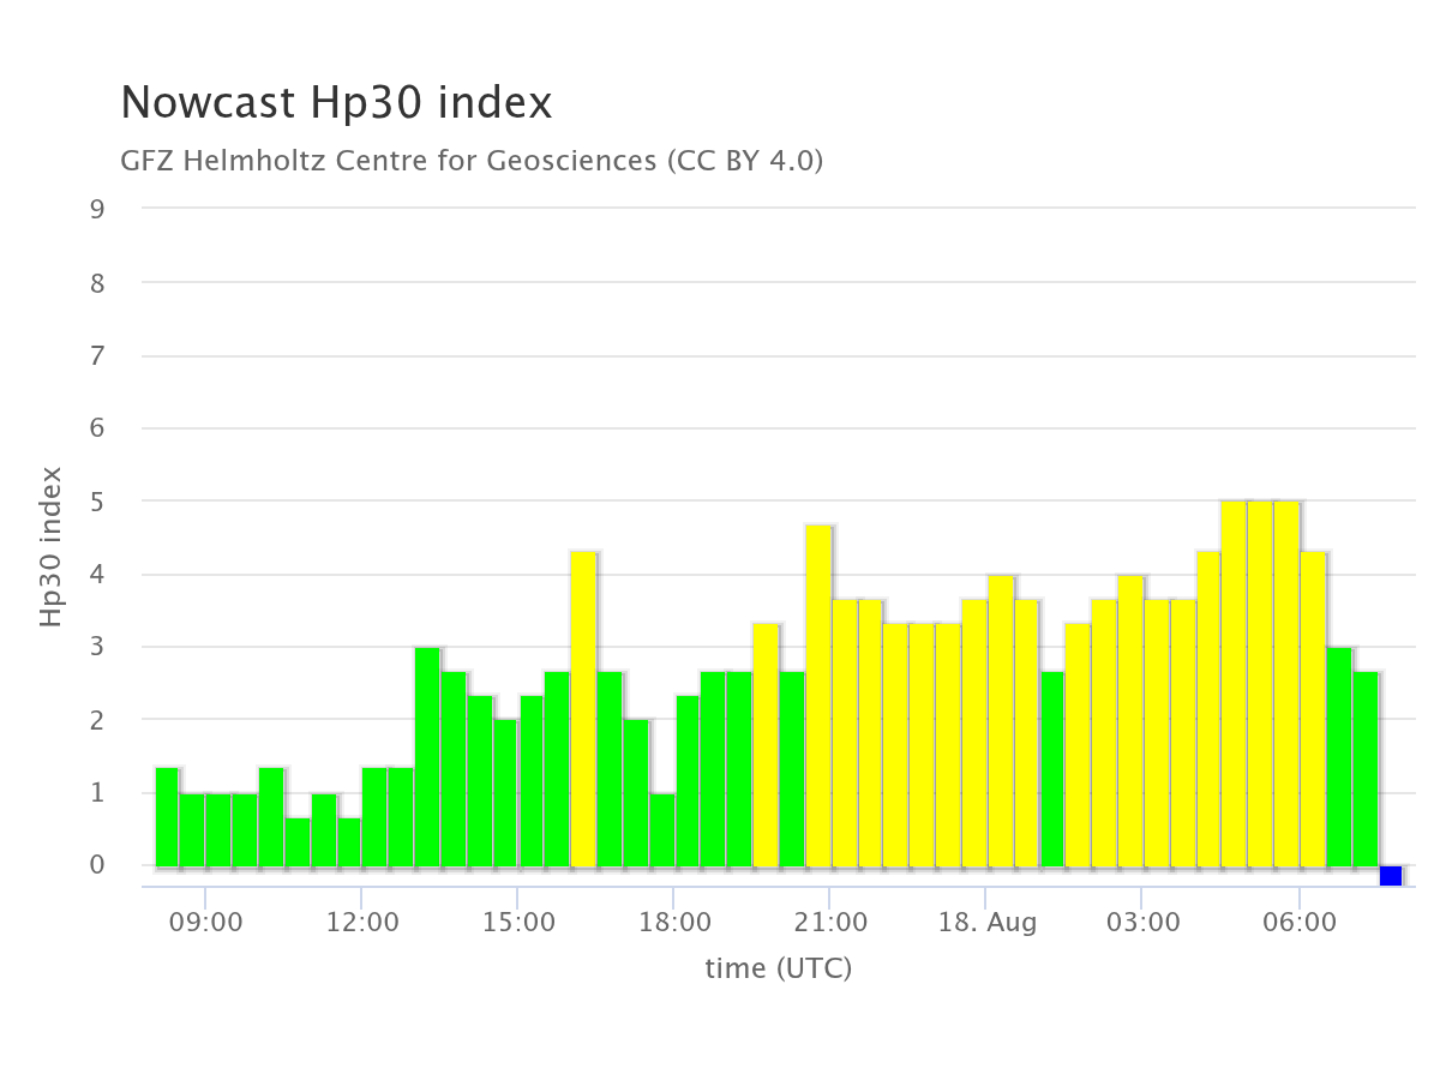Select the first of three yellow bars reaching 5
Image resolution: width=1440 pixels, height=1080 pixels.
click(1234, 684)
